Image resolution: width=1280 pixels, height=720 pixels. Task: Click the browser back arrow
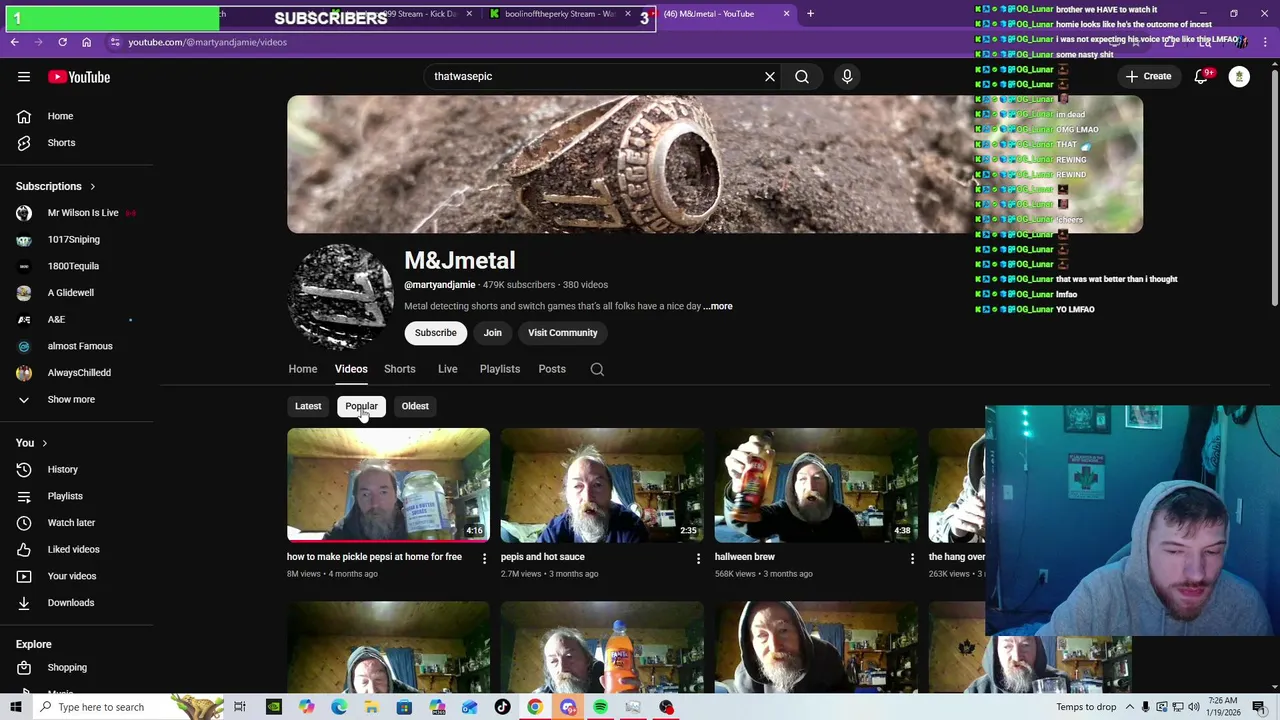tap(14, 42)
